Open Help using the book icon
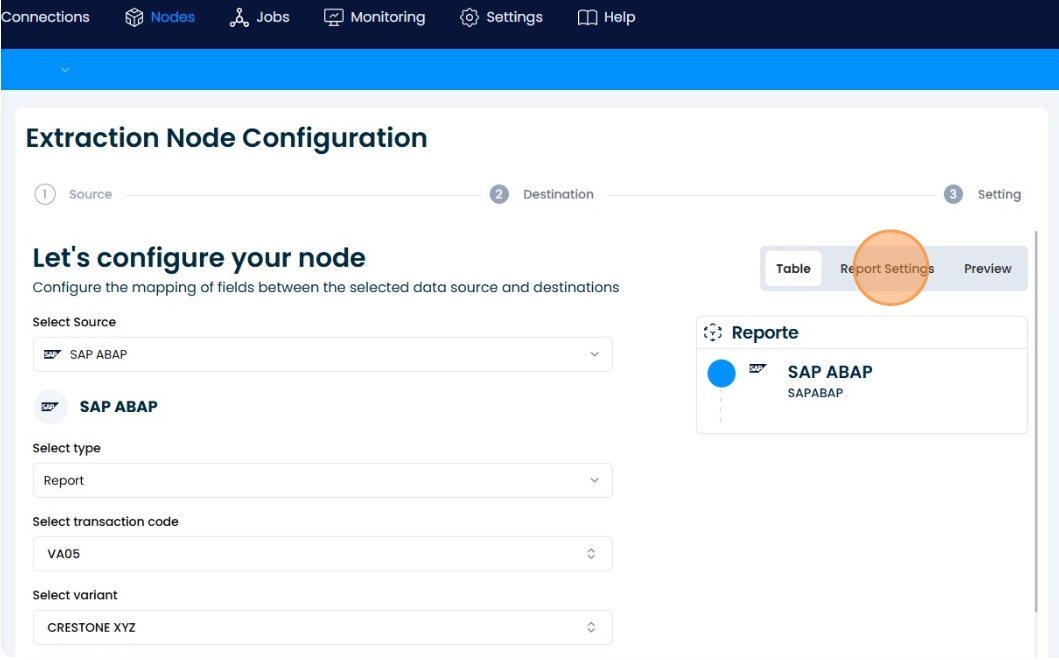 (x=590, y=16)
